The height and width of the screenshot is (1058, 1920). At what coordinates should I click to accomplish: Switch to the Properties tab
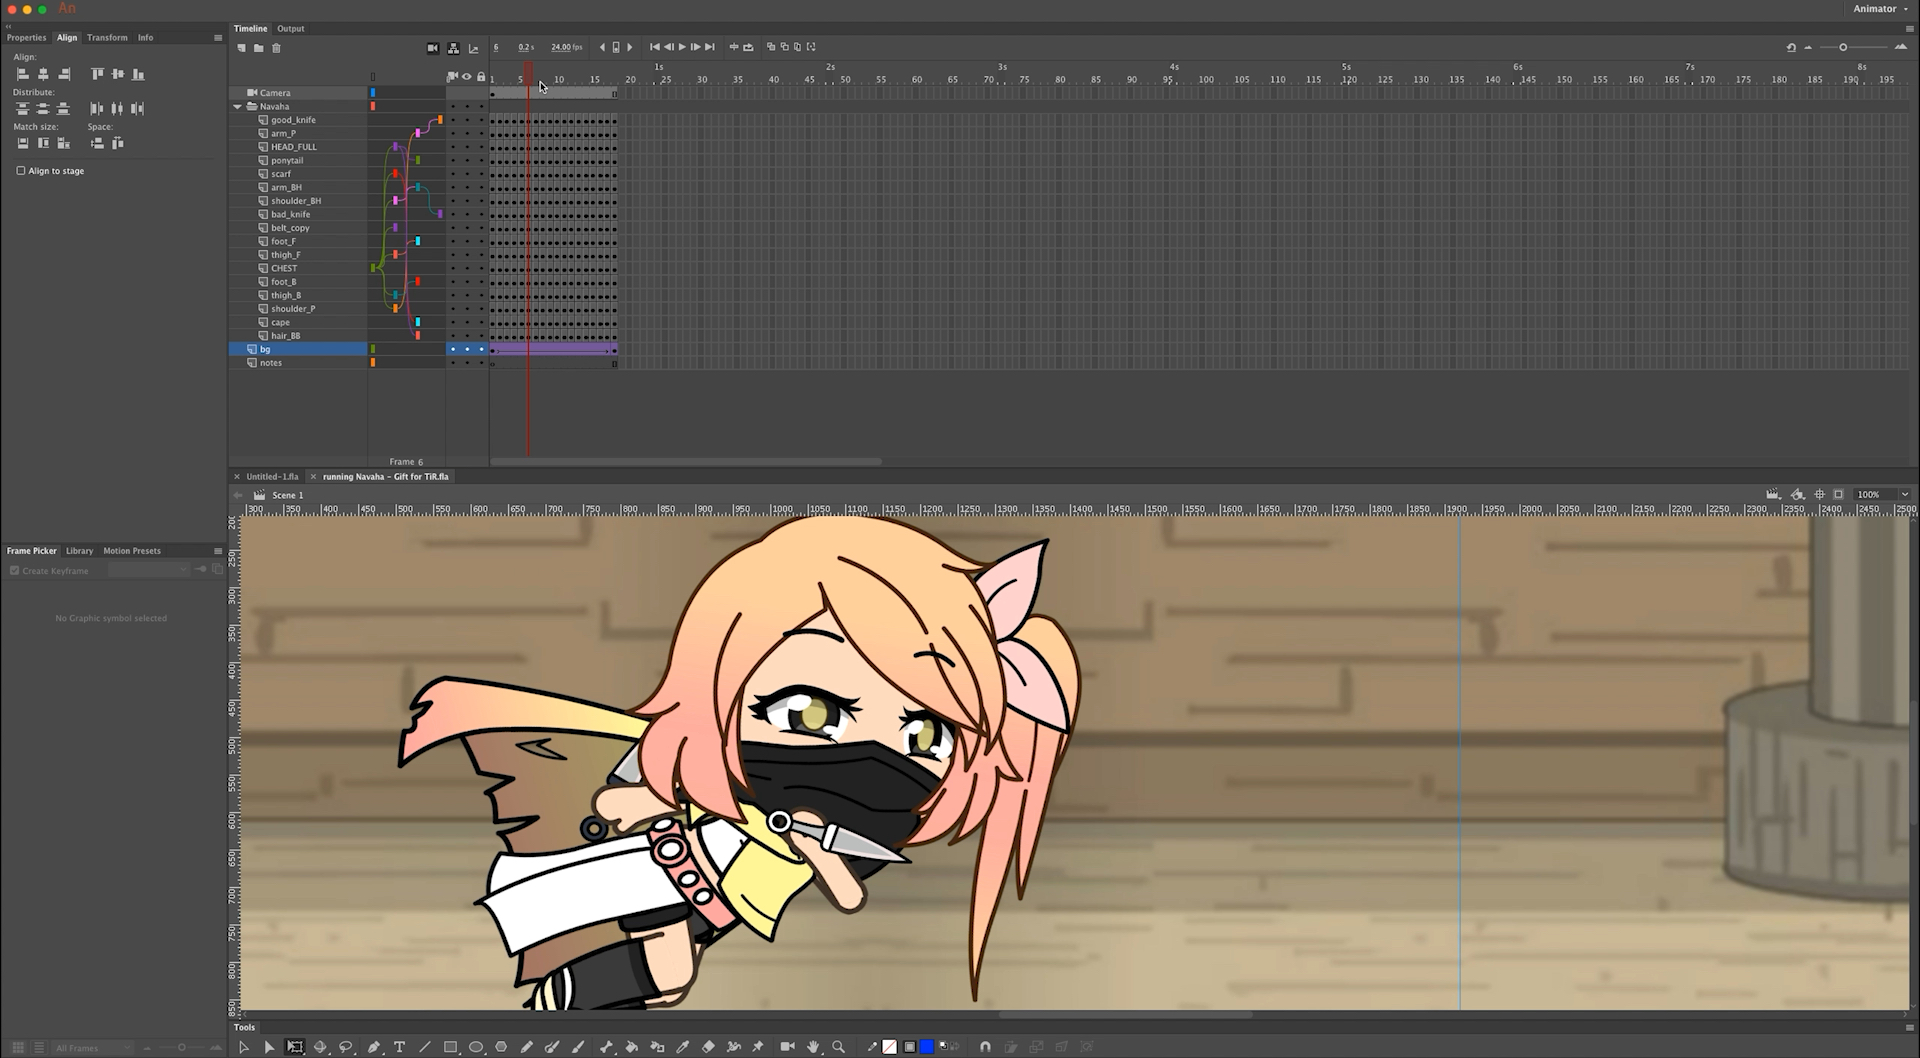coord(26,38)
